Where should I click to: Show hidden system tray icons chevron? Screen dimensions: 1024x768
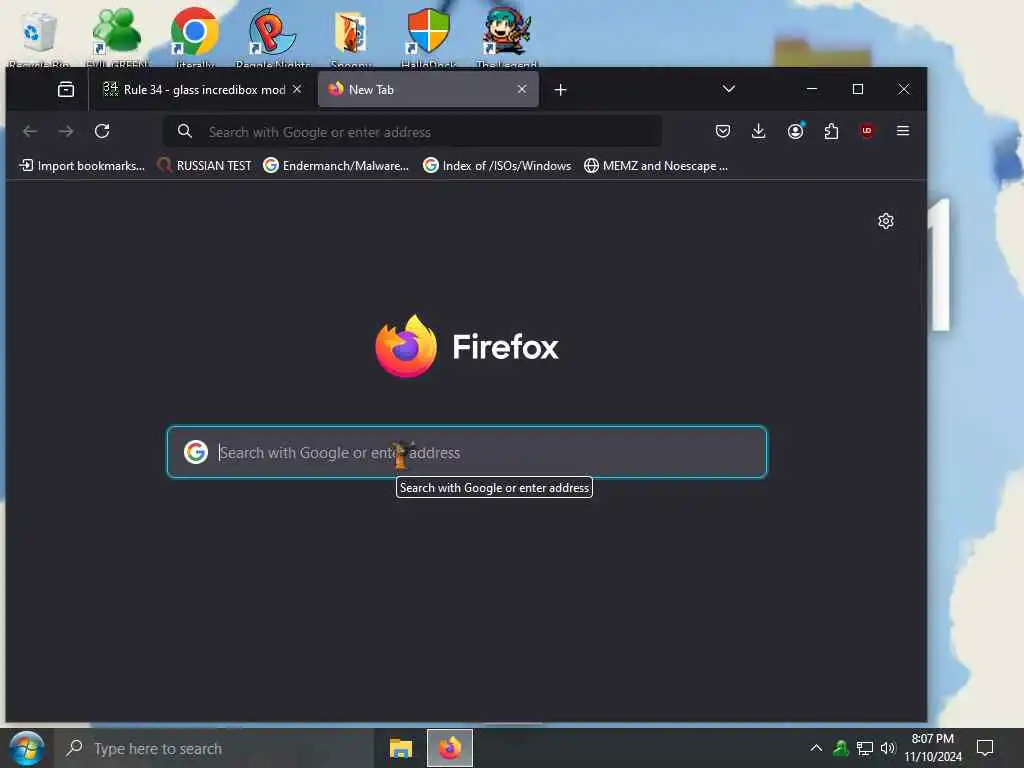pyautogui.click(x=816, y=748)
